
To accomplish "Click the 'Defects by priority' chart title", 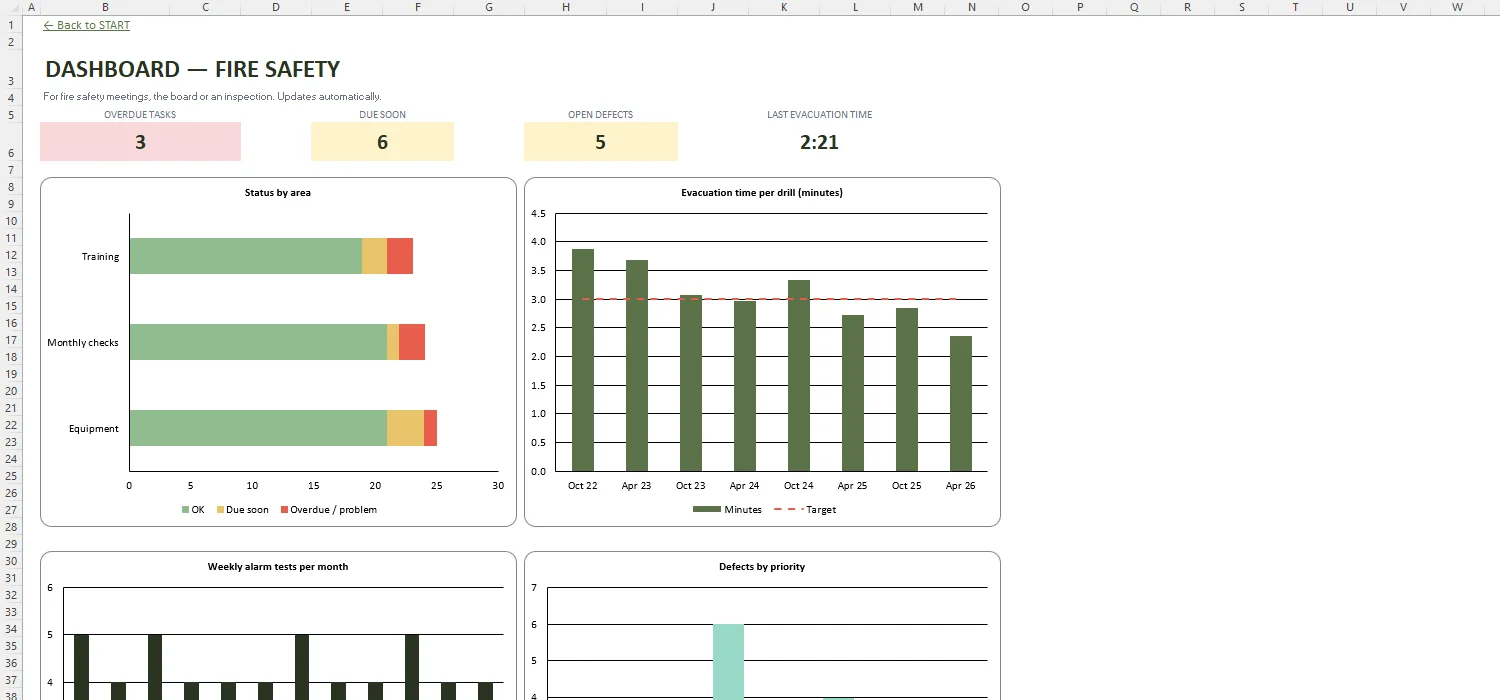I will tap(762, 566).
